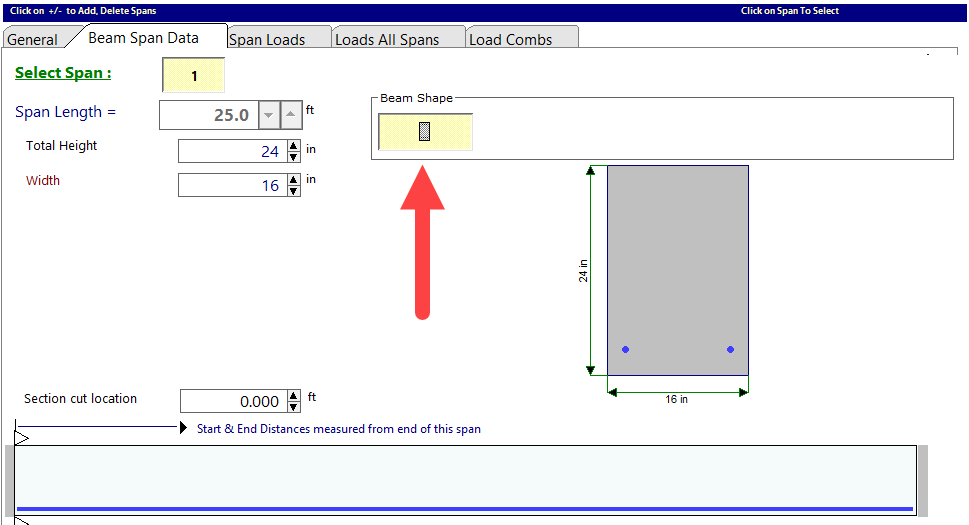969x525 pixels.
Task: Switch to the General tab
Action: [33, 40]
